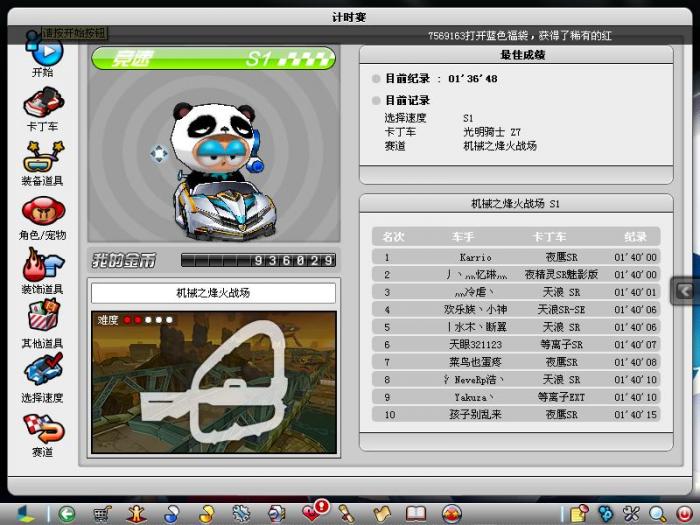Select ranking row of 欢乐族丶小神
This screenshot has width=700, height=525.
(516, 309)
